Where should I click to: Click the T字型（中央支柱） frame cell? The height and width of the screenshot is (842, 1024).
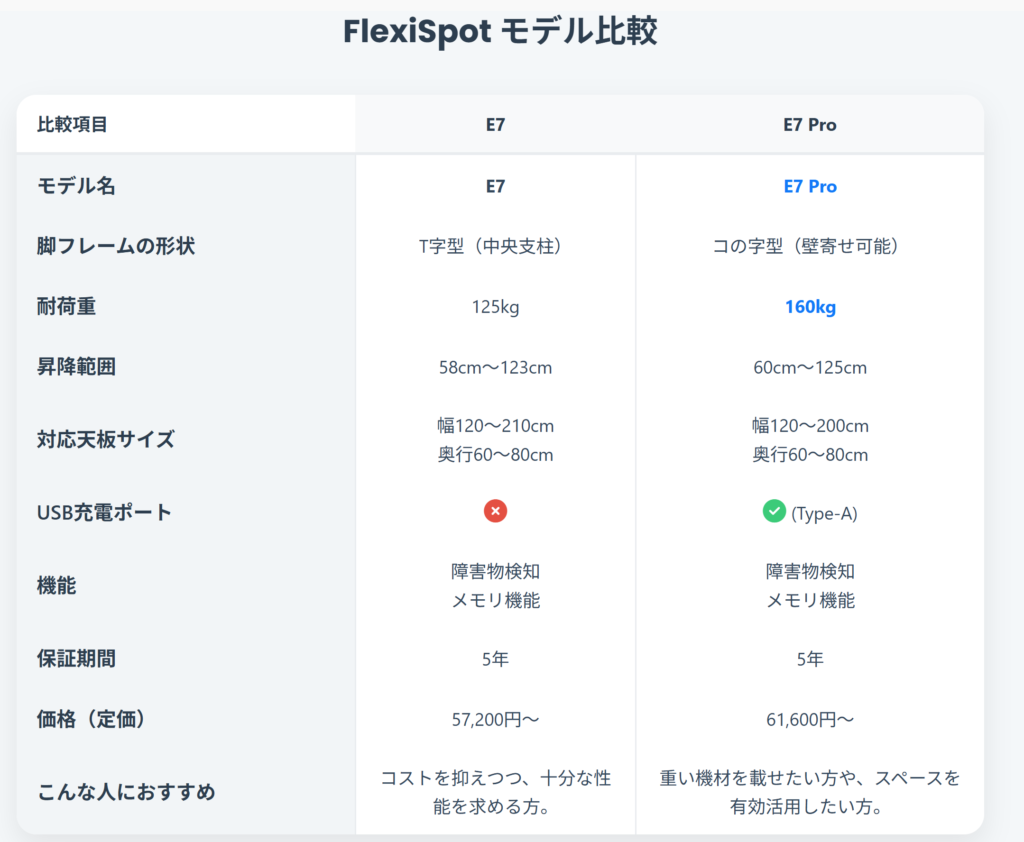[495, 246]
